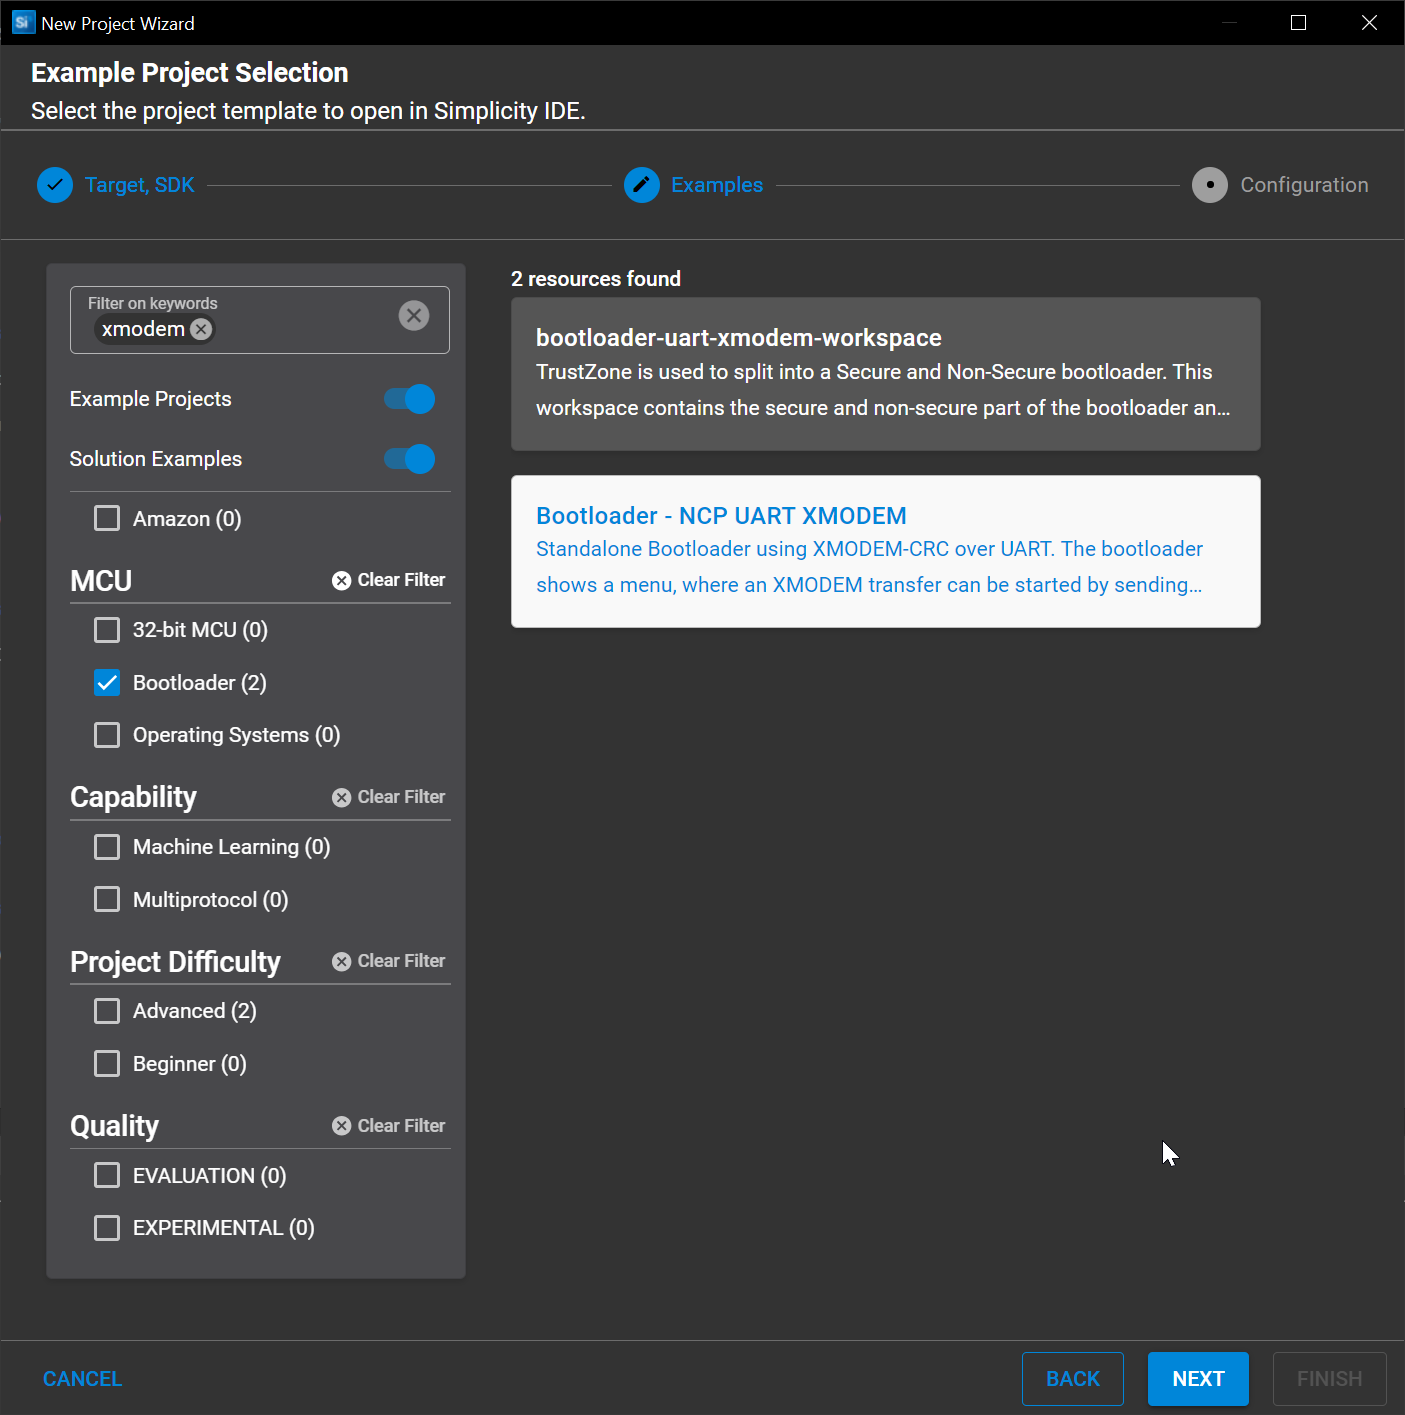Check the EXPERIMENTAL (0) checkbox
The height and width of the screenshot is (1415, 1405).
tap(107, 1227)
